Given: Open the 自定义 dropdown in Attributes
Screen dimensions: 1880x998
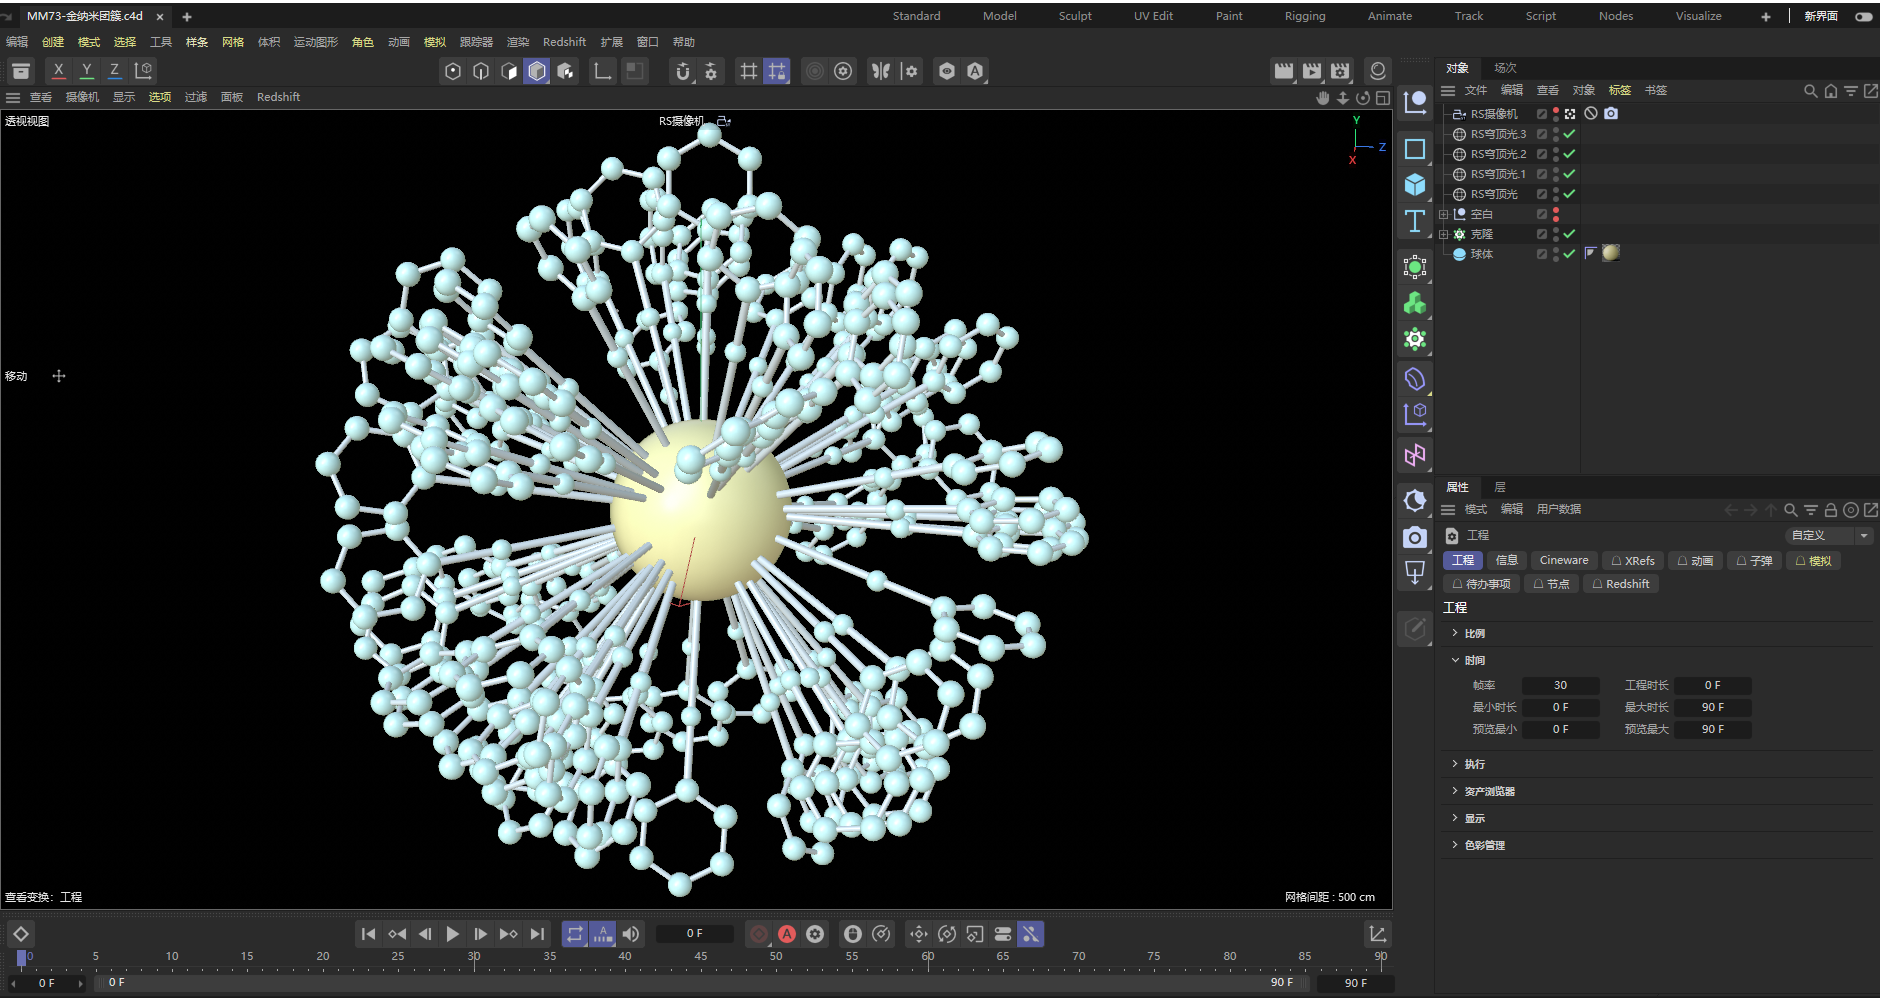Looking at the screenshot, I should (1829, 536).
